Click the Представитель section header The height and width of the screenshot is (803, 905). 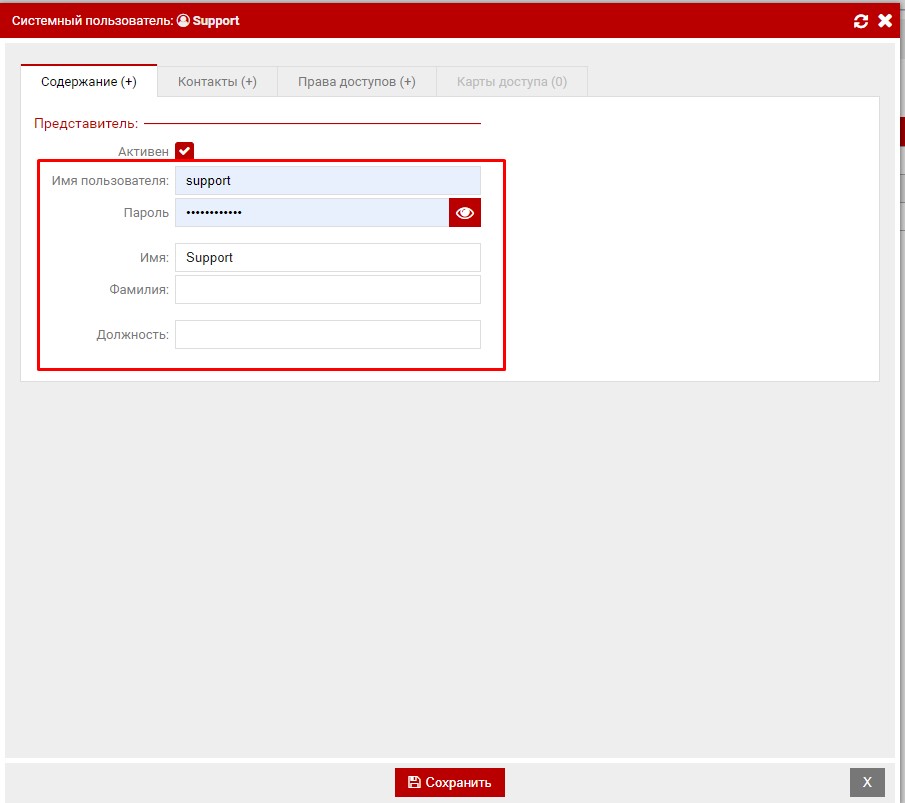pos(86,123)
